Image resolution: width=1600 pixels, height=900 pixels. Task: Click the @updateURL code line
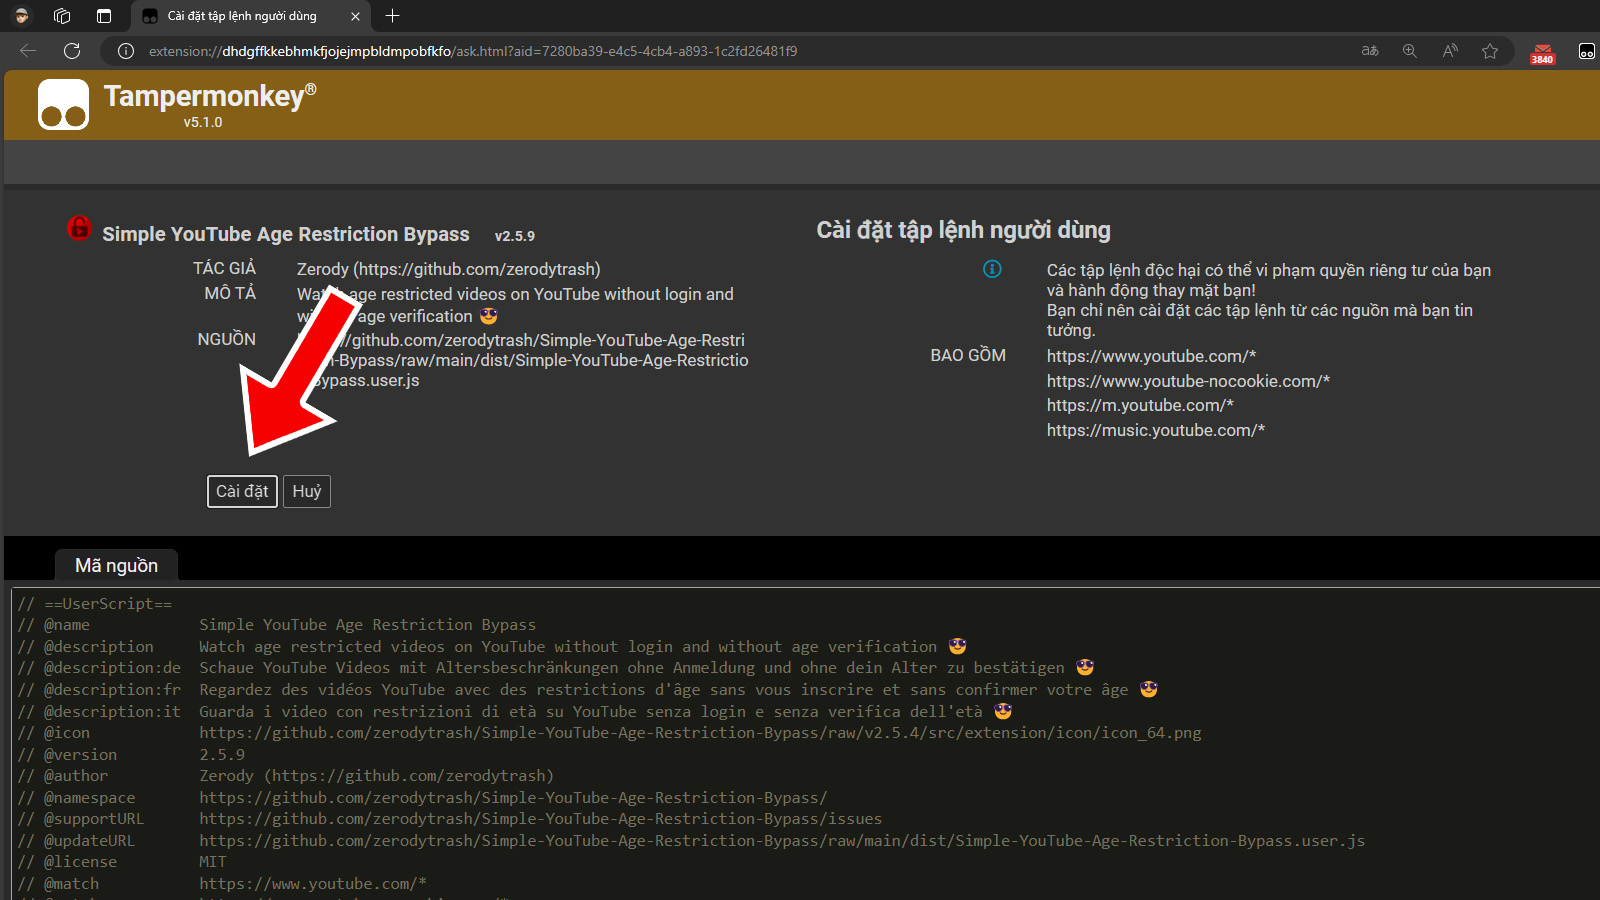click(691, 841)
